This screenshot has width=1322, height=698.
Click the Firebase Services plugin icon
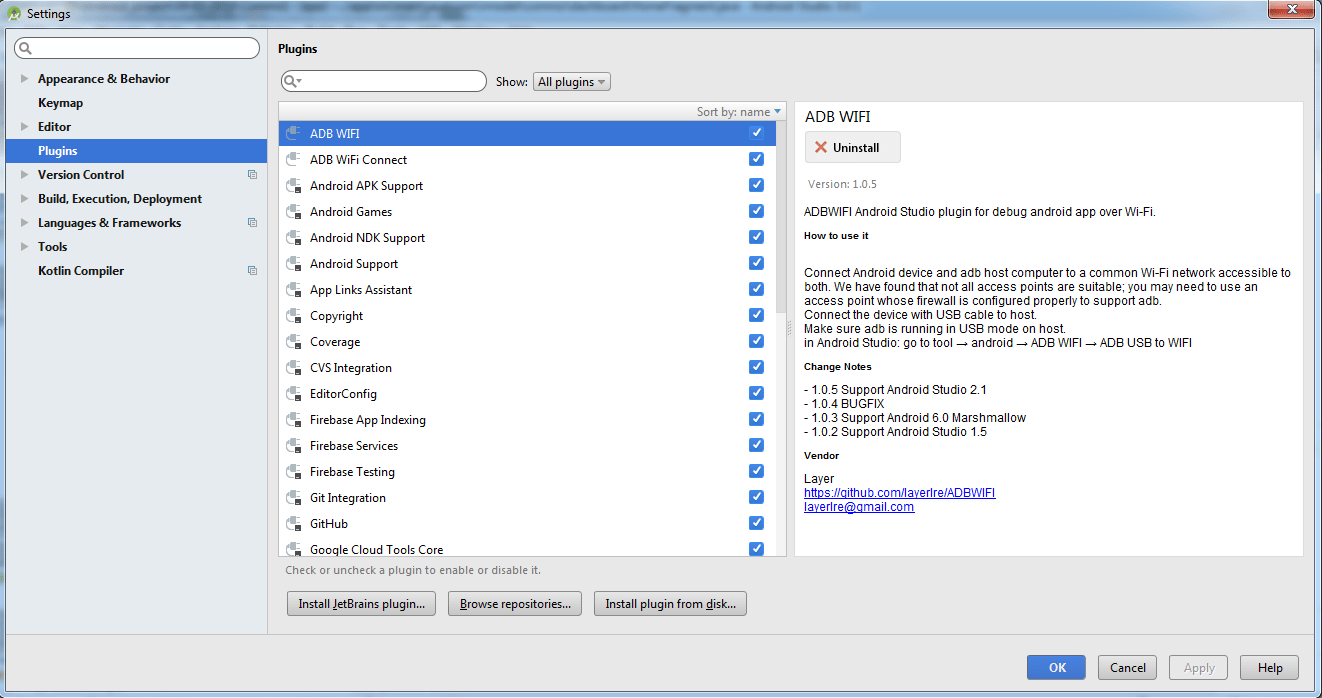(x=293, y=445)
